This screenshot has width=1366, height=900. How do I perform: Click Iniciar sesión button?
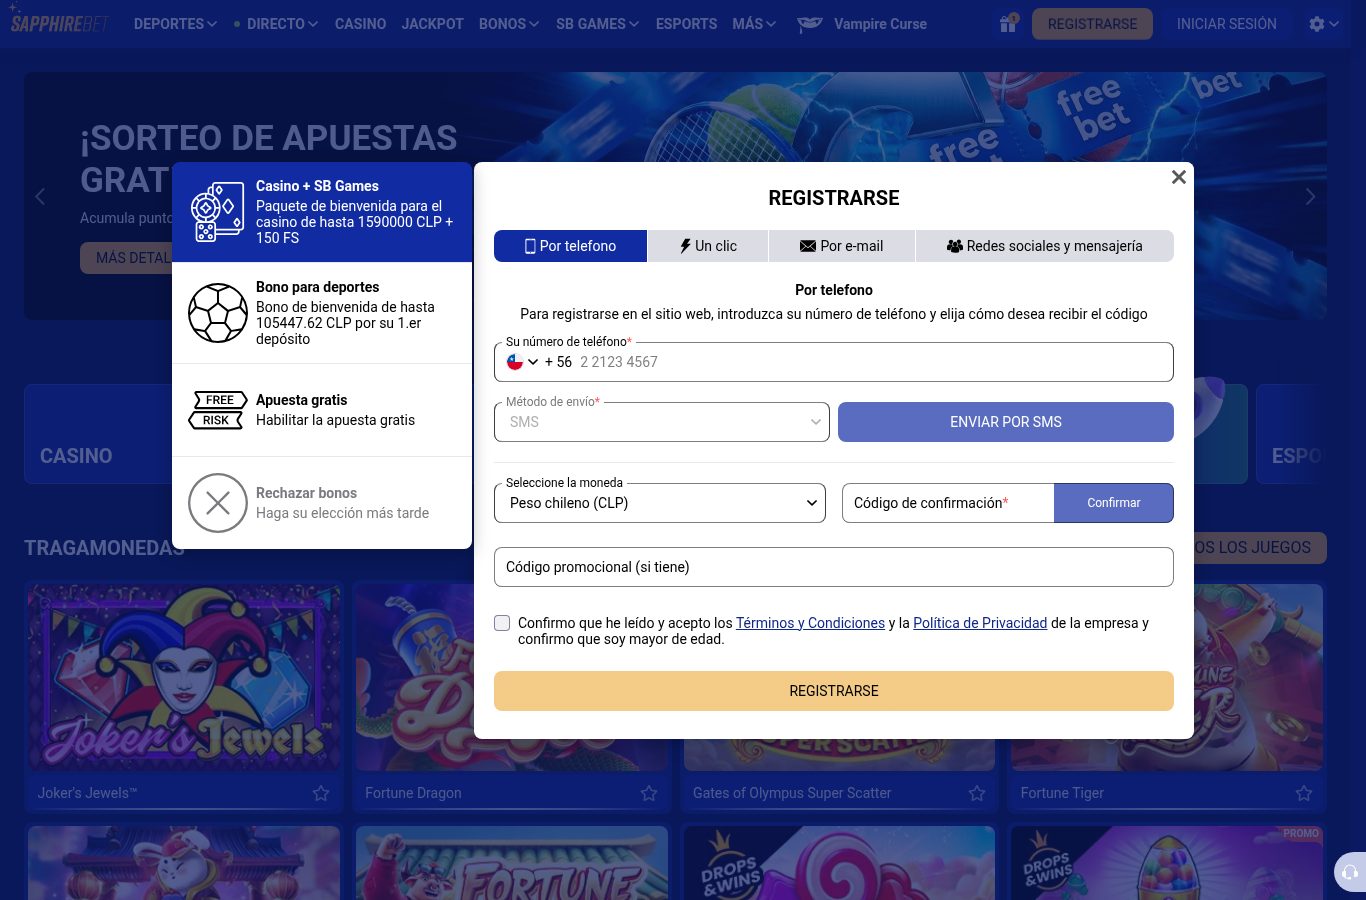tap(1227, 24)
